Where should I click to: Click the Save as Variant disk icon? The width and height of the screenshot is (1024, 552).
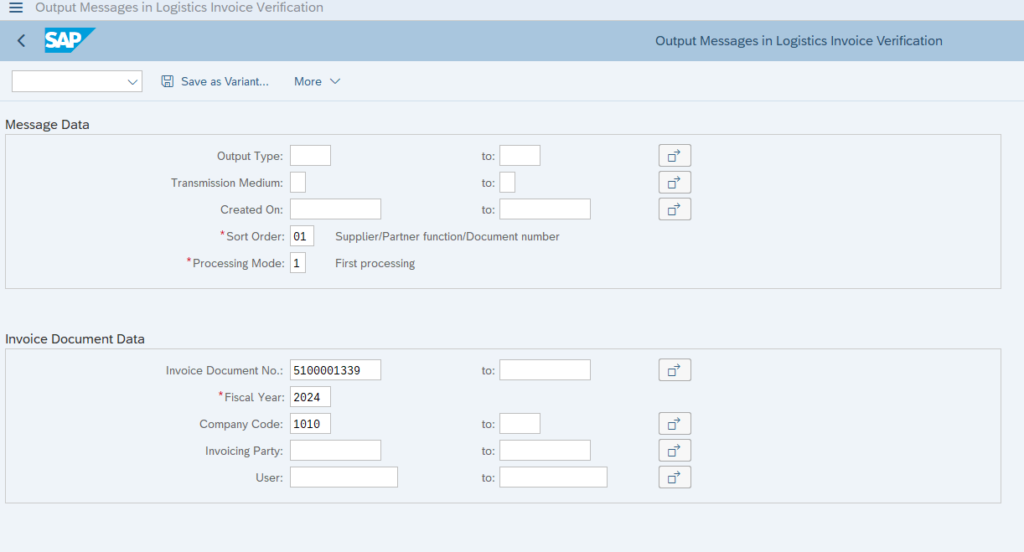click(168, 81)
